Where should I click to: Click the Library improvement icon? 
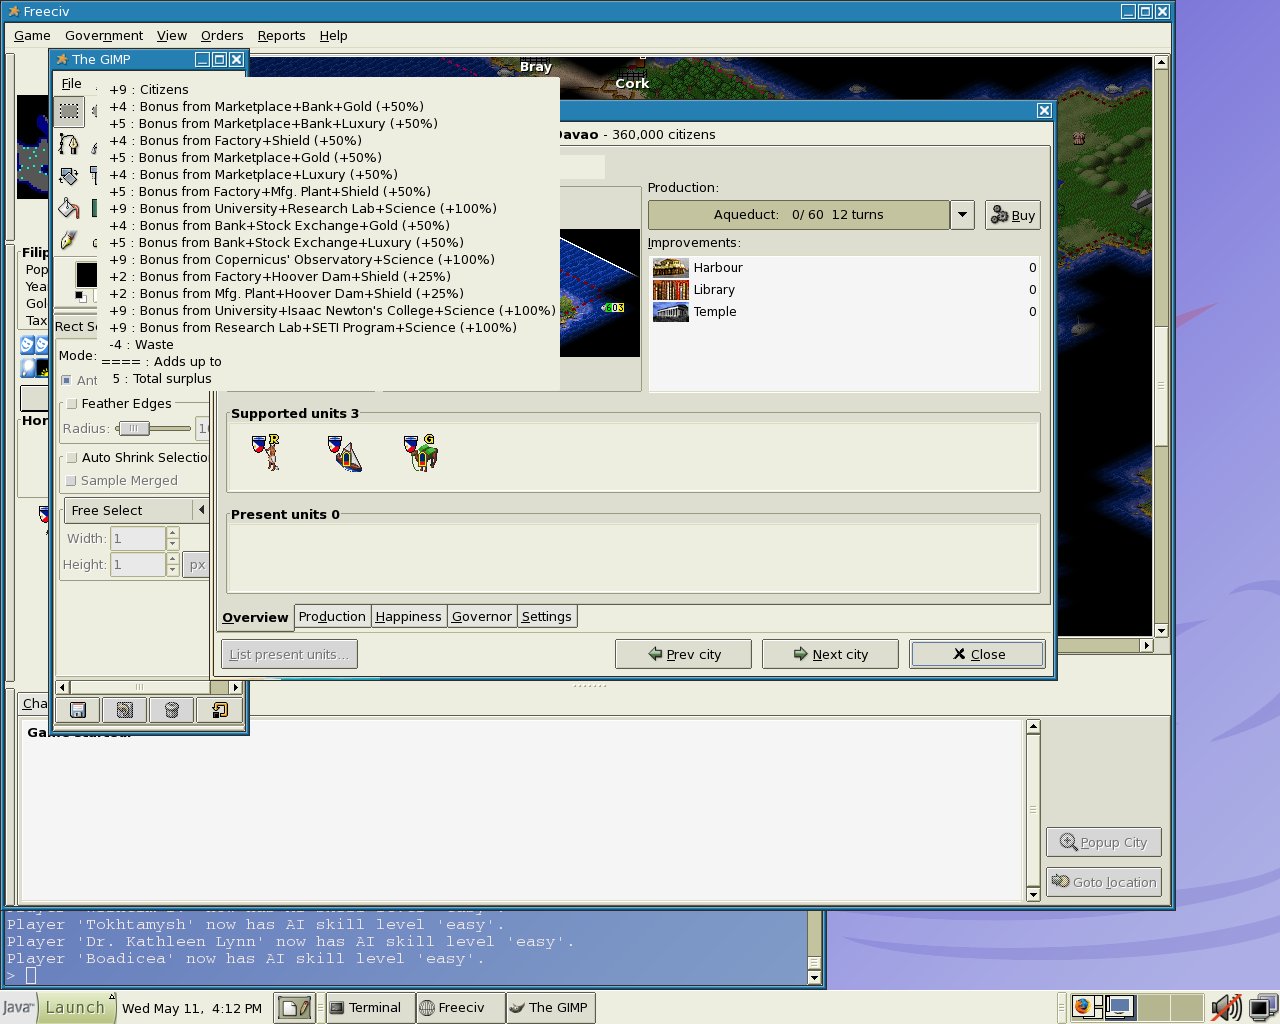(670, 289)
